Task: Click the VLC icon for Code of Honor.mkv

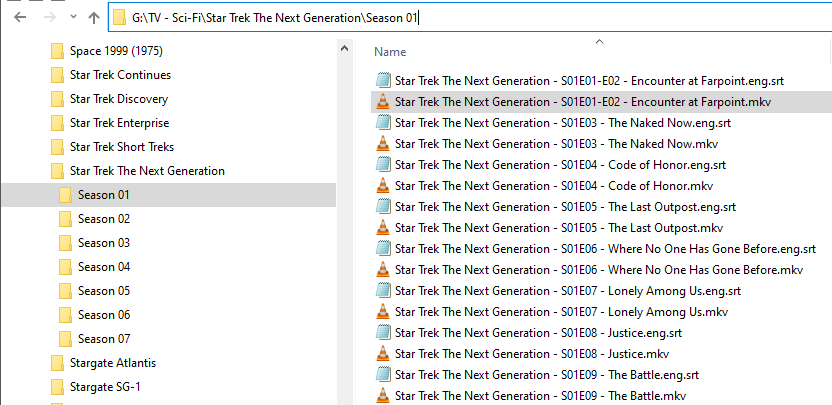Action: (382, 186)
